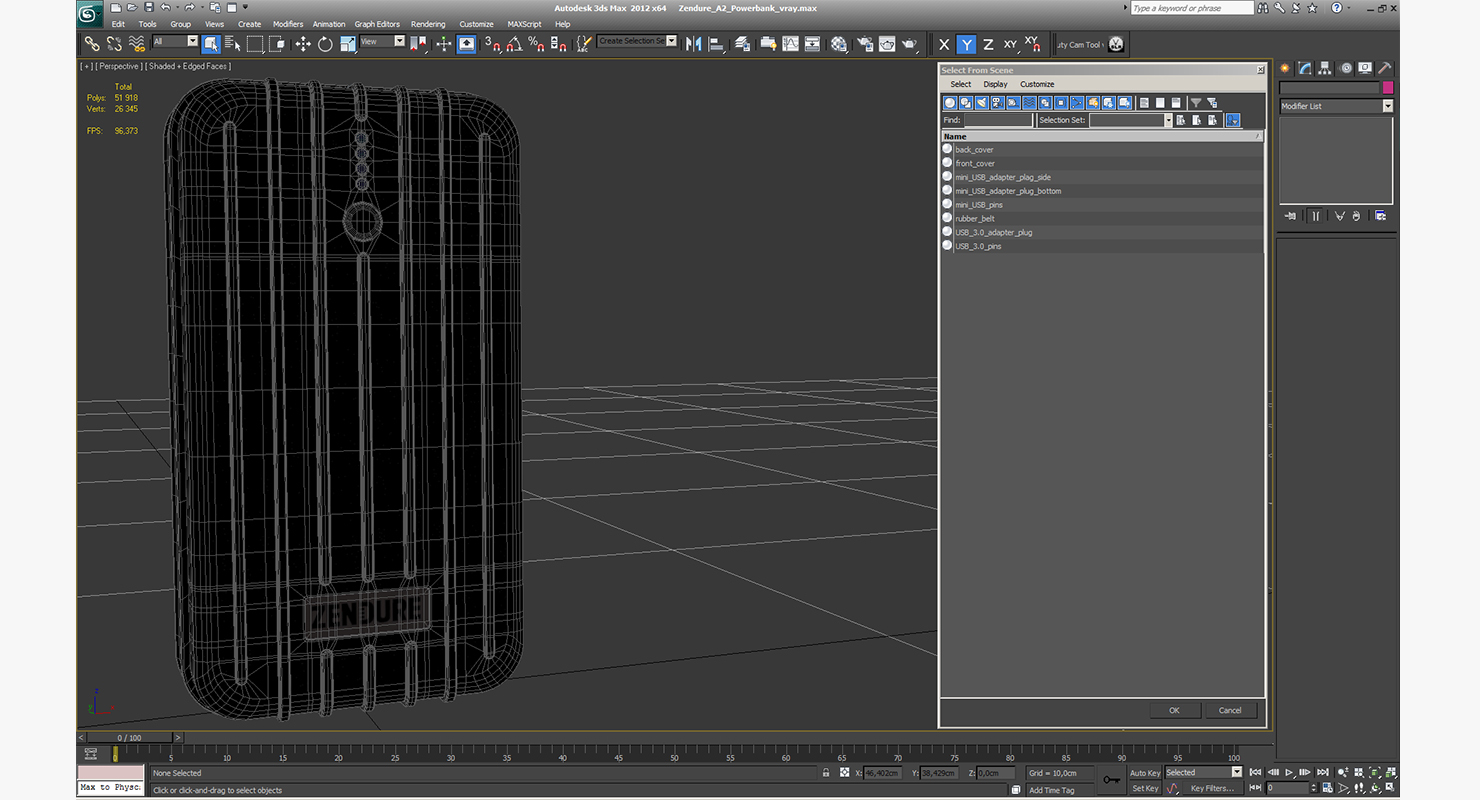1480x800 pixels.
Task: Toggle the selection lock padlock
Action: pyautogui.click(x=826, y=773)
